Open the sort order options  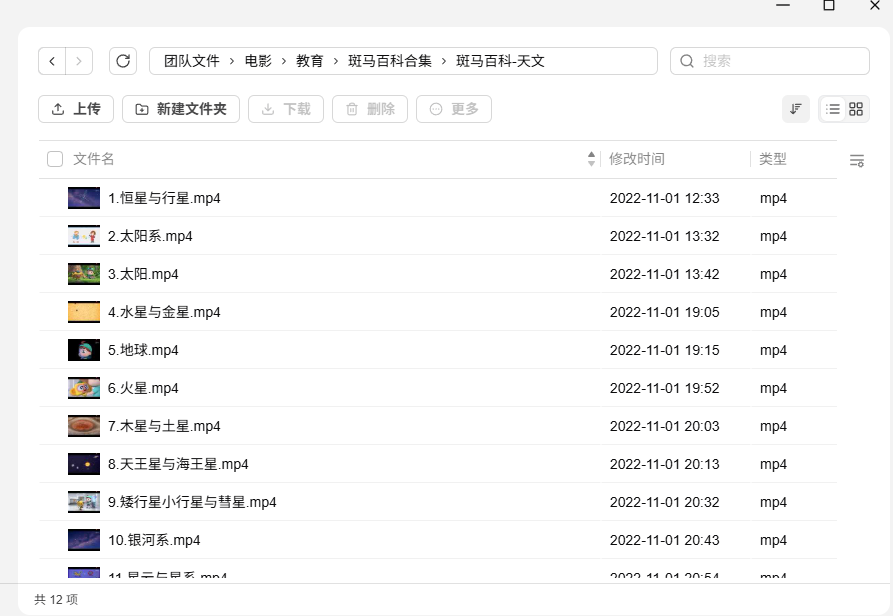796,109
